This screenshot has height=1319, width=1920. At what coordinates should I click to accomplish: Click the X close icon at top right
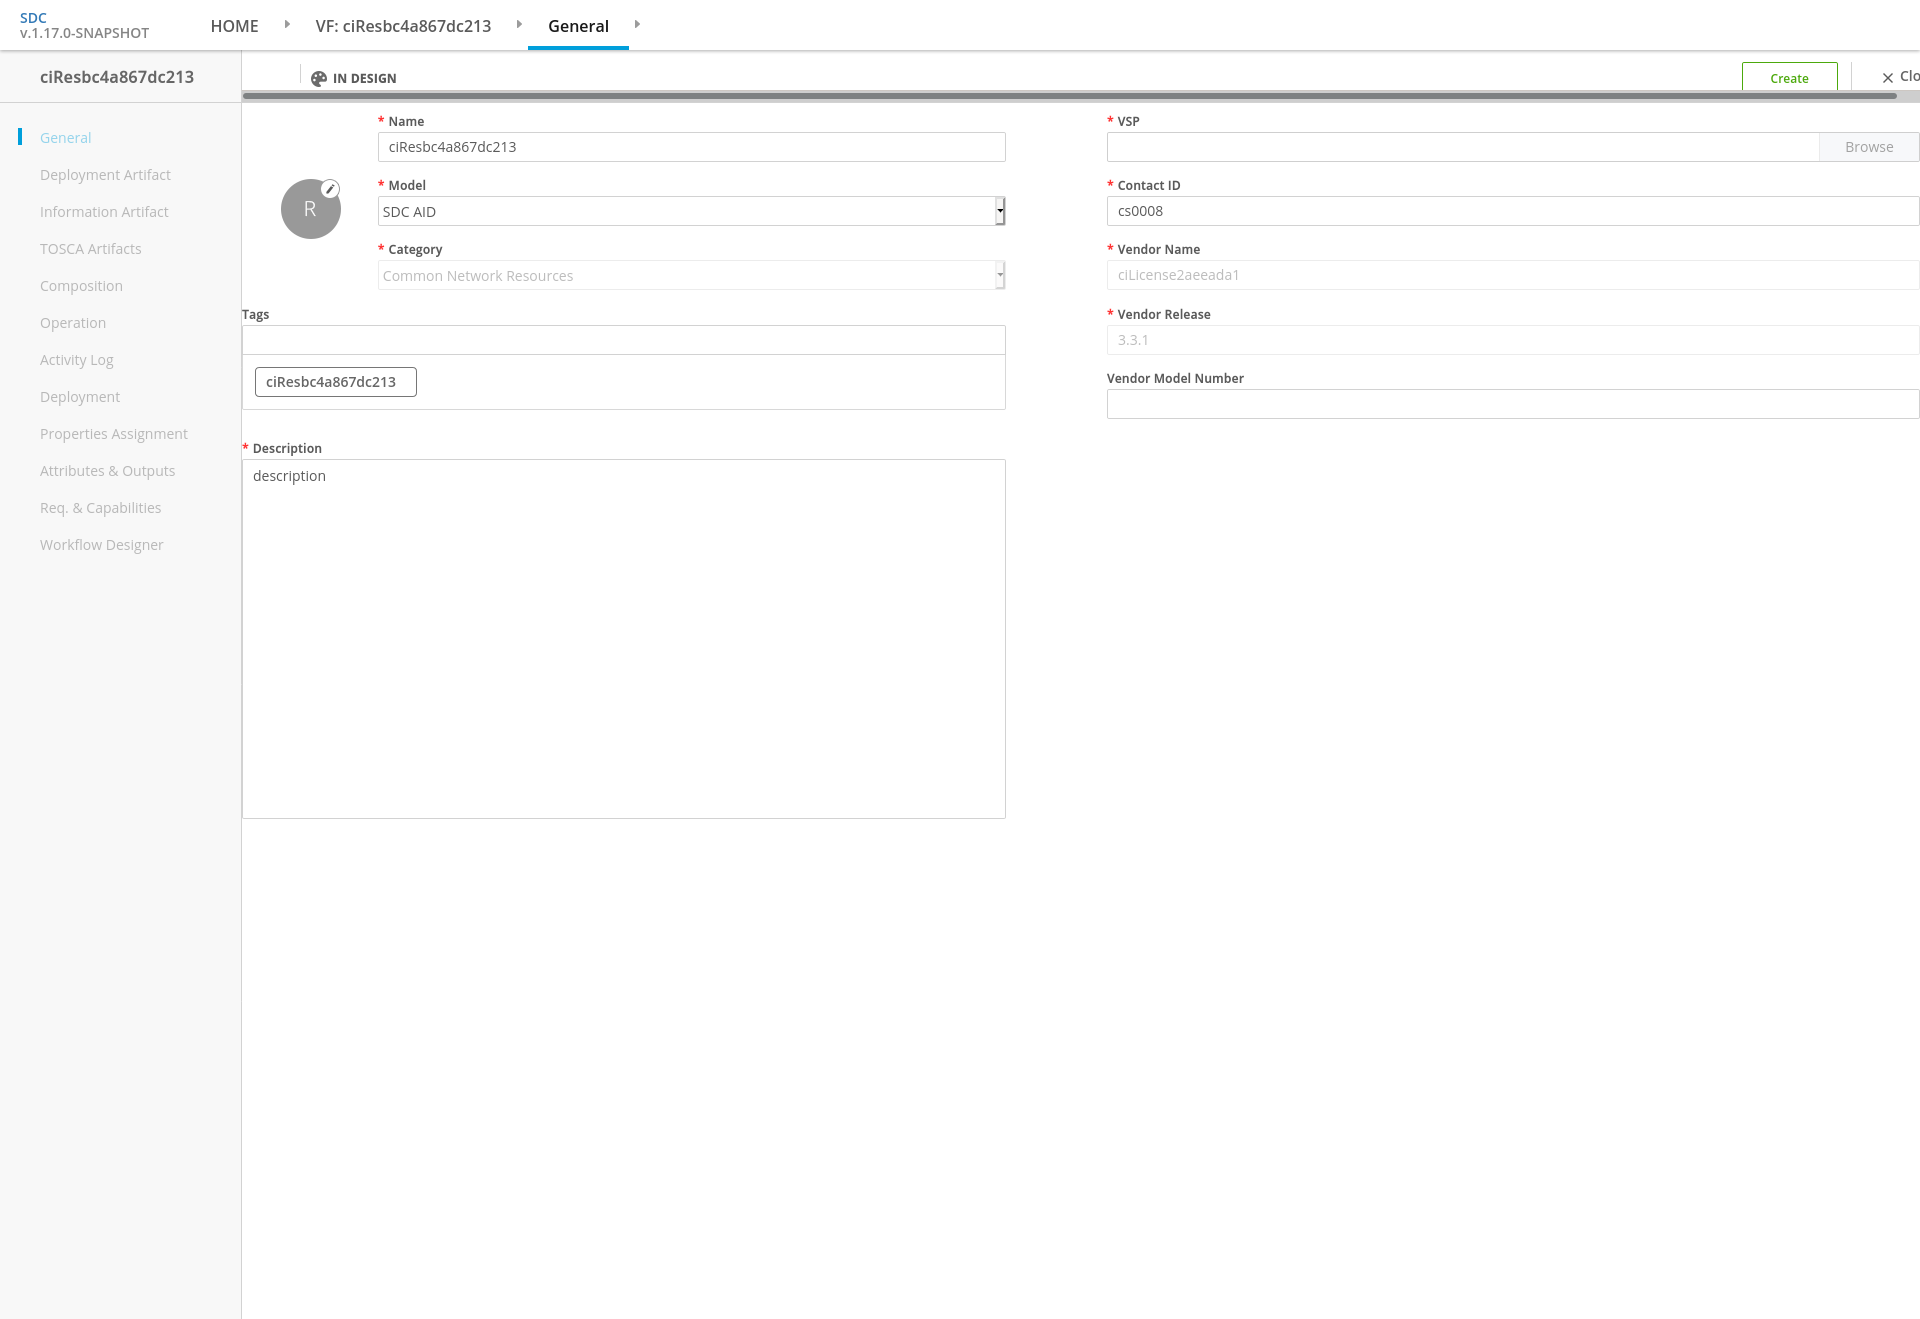click(1888, 77)
